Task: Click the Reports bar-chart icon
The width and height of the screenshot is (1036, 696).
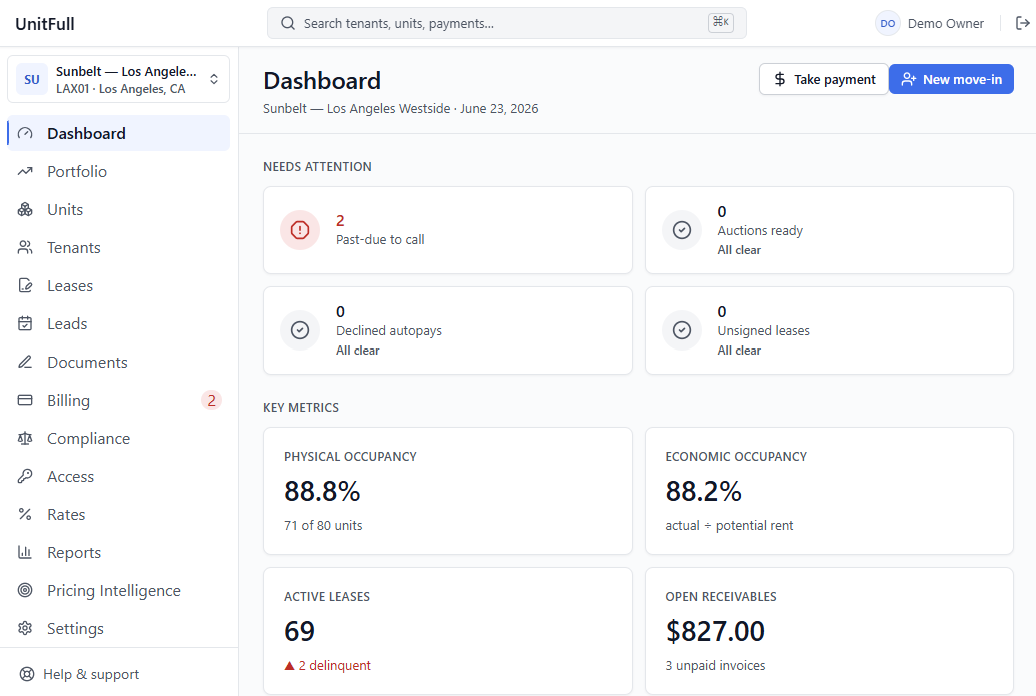Action: pos(25,553)
